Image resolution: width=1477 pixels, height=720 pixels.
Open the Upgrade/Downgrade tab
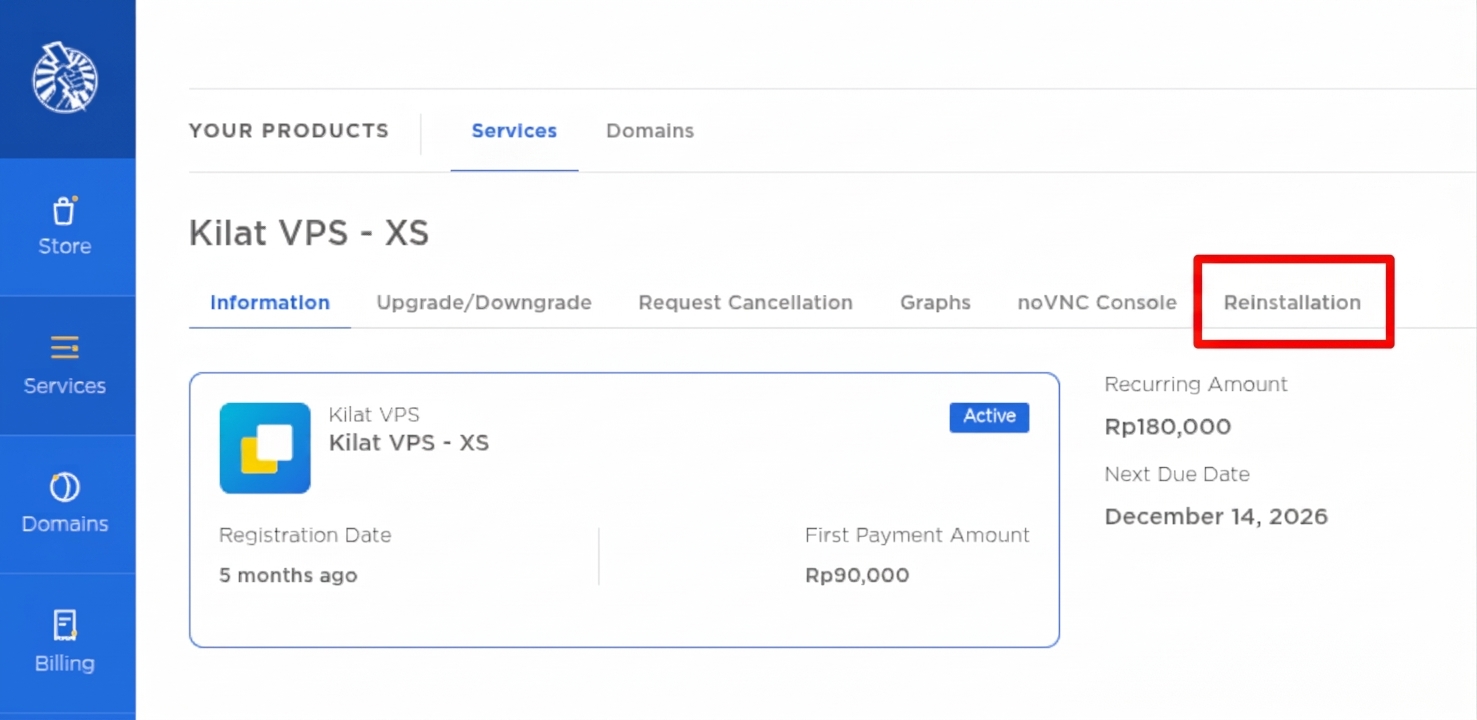(x=484, y=302)
